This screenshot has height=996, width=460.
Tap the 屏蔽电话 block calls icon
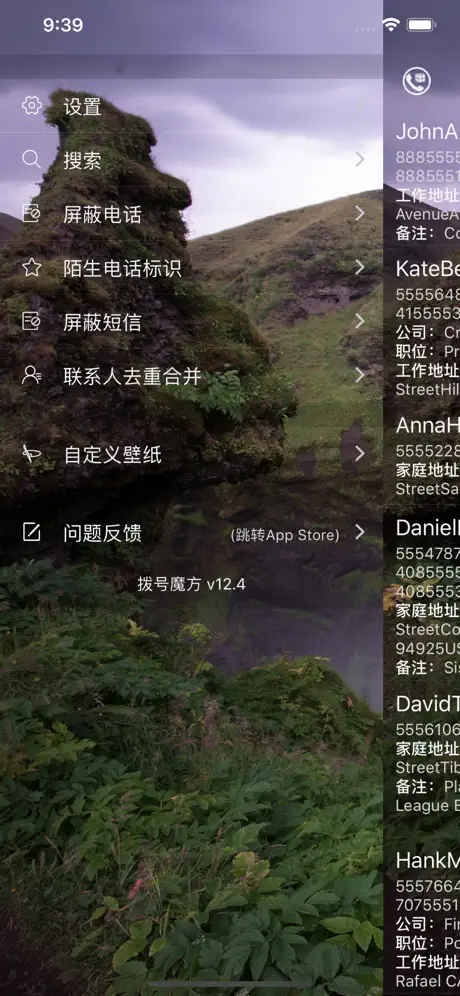click(31, 213)
